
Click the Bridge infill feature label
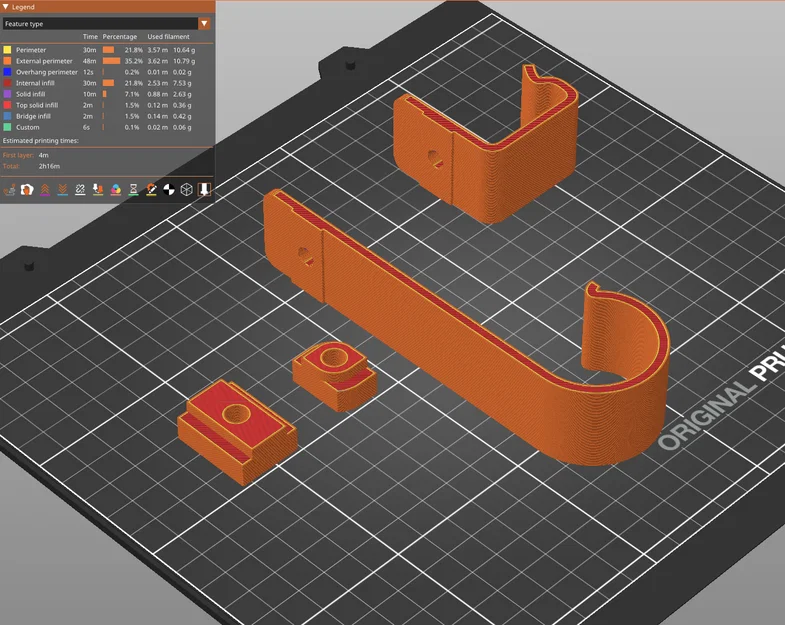tap(33, 116)
